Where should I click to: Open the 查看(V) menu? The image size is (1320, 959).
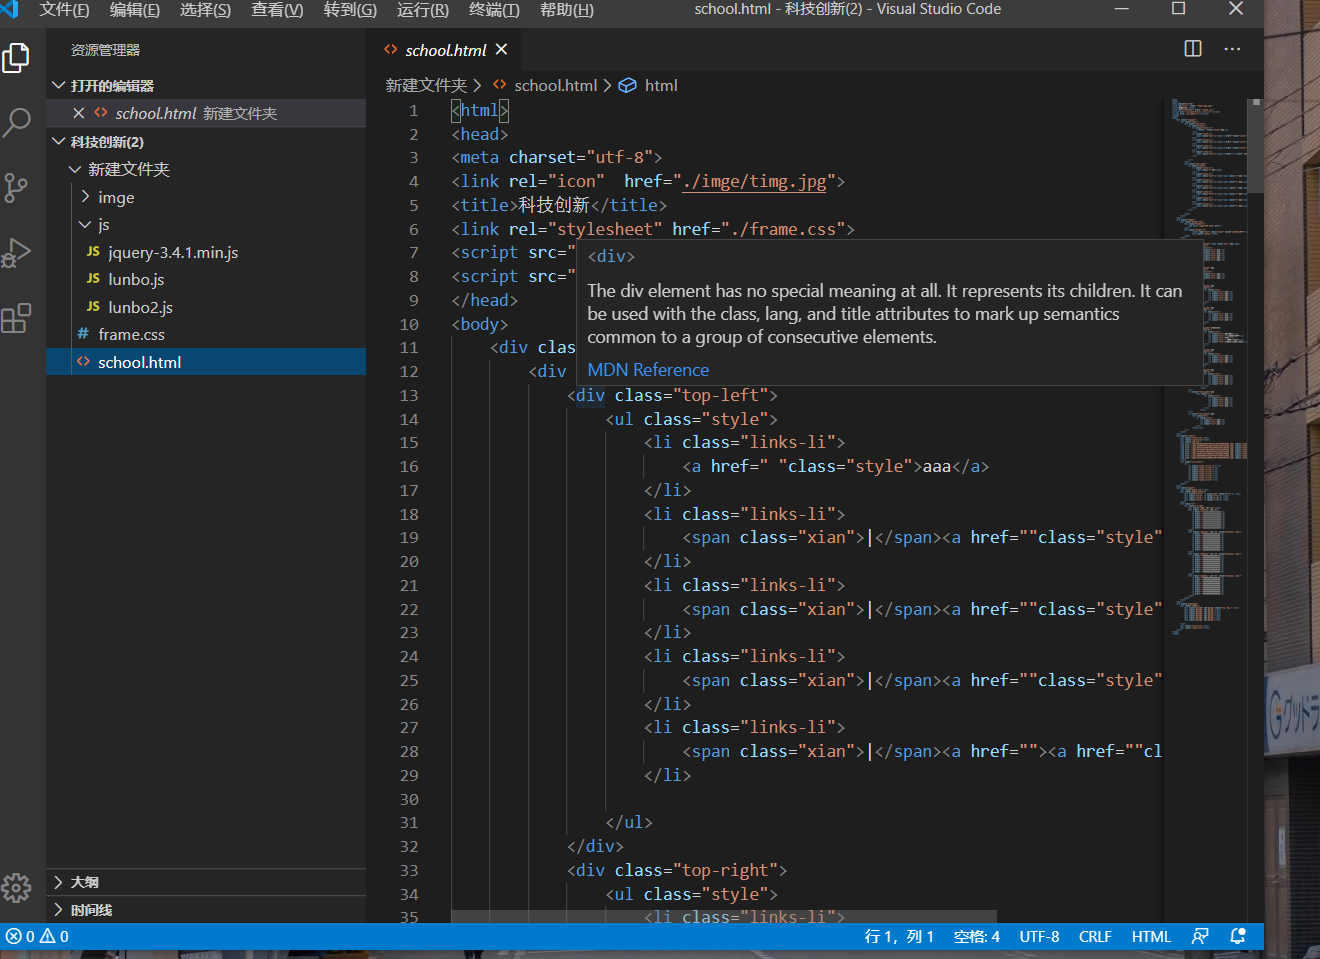point(277,10)
